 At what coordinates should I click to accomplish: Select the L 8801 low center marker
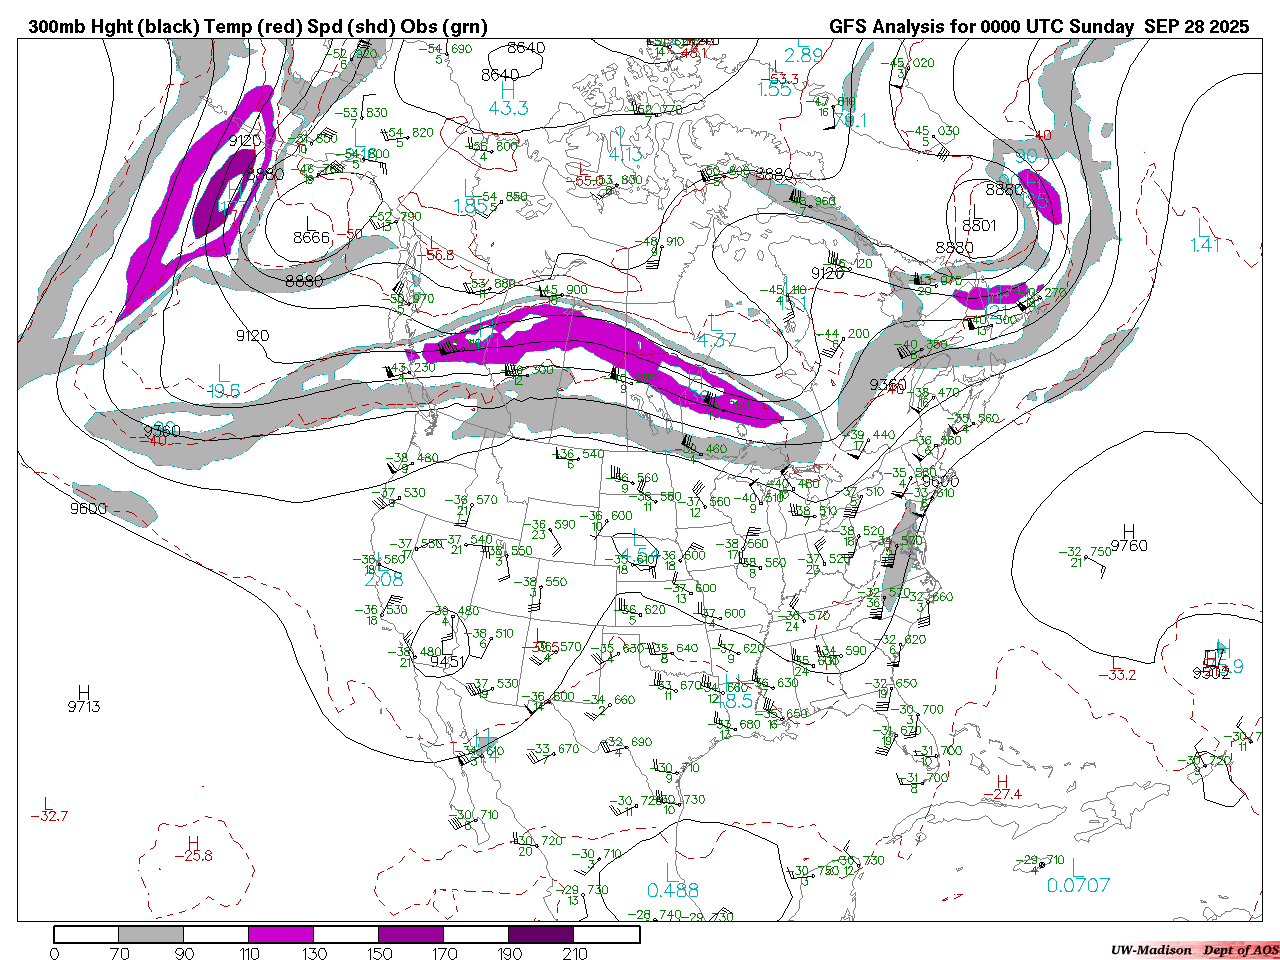979,218
